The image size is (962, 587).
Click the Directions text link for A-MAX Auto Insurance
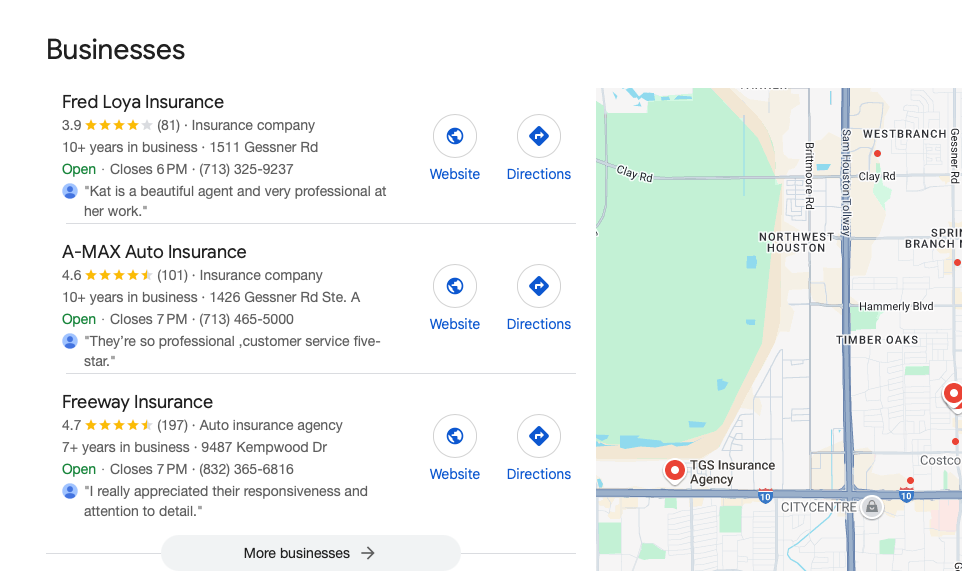[x=539, y=324]
